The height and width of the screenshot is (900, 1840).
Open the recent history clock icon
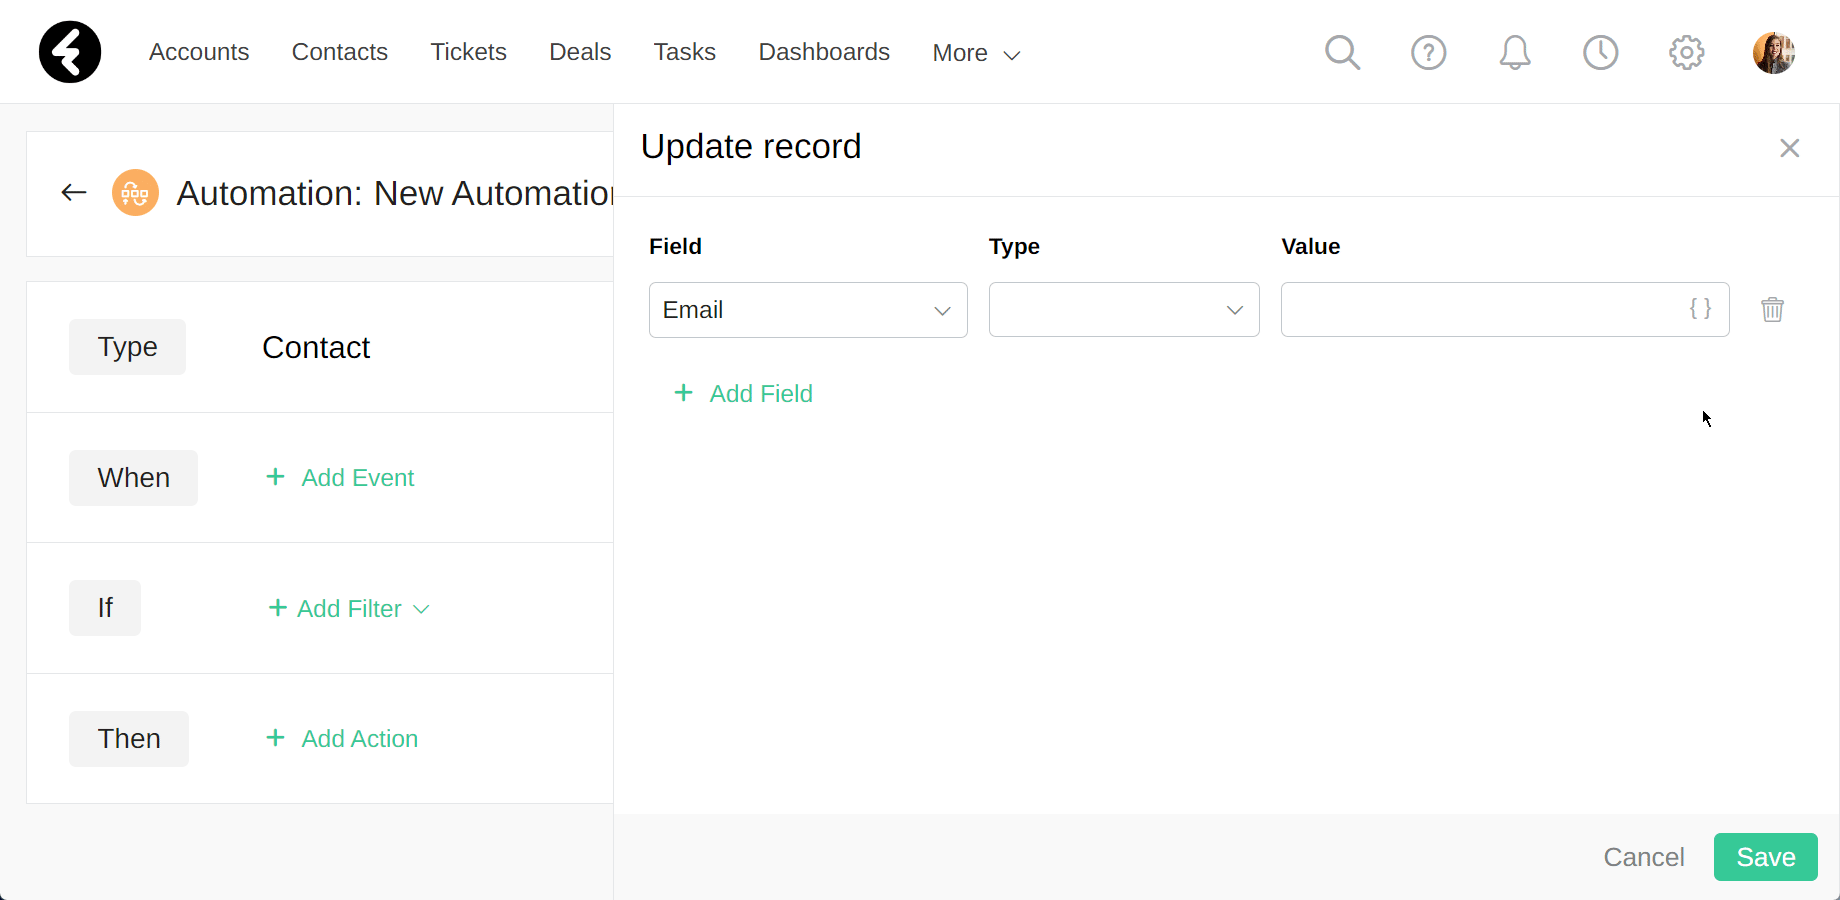tap(1600, 52)
